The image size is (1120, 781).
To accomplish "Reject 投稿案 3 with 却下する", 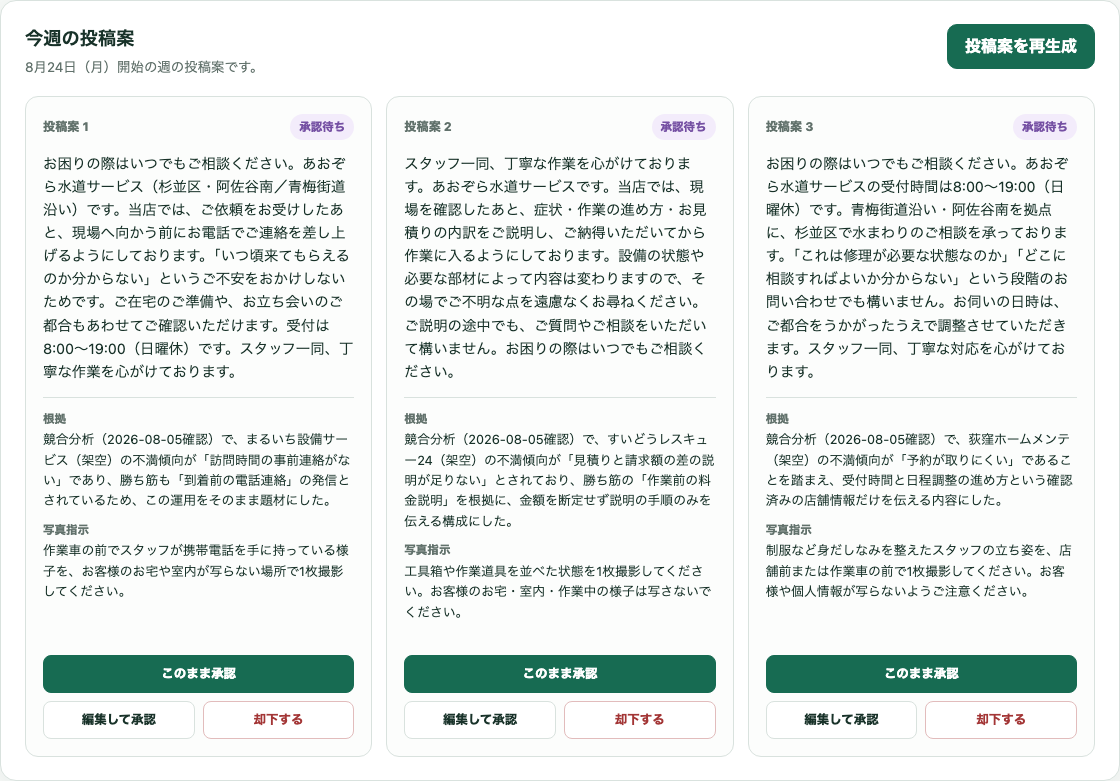I will [1001, 720].
